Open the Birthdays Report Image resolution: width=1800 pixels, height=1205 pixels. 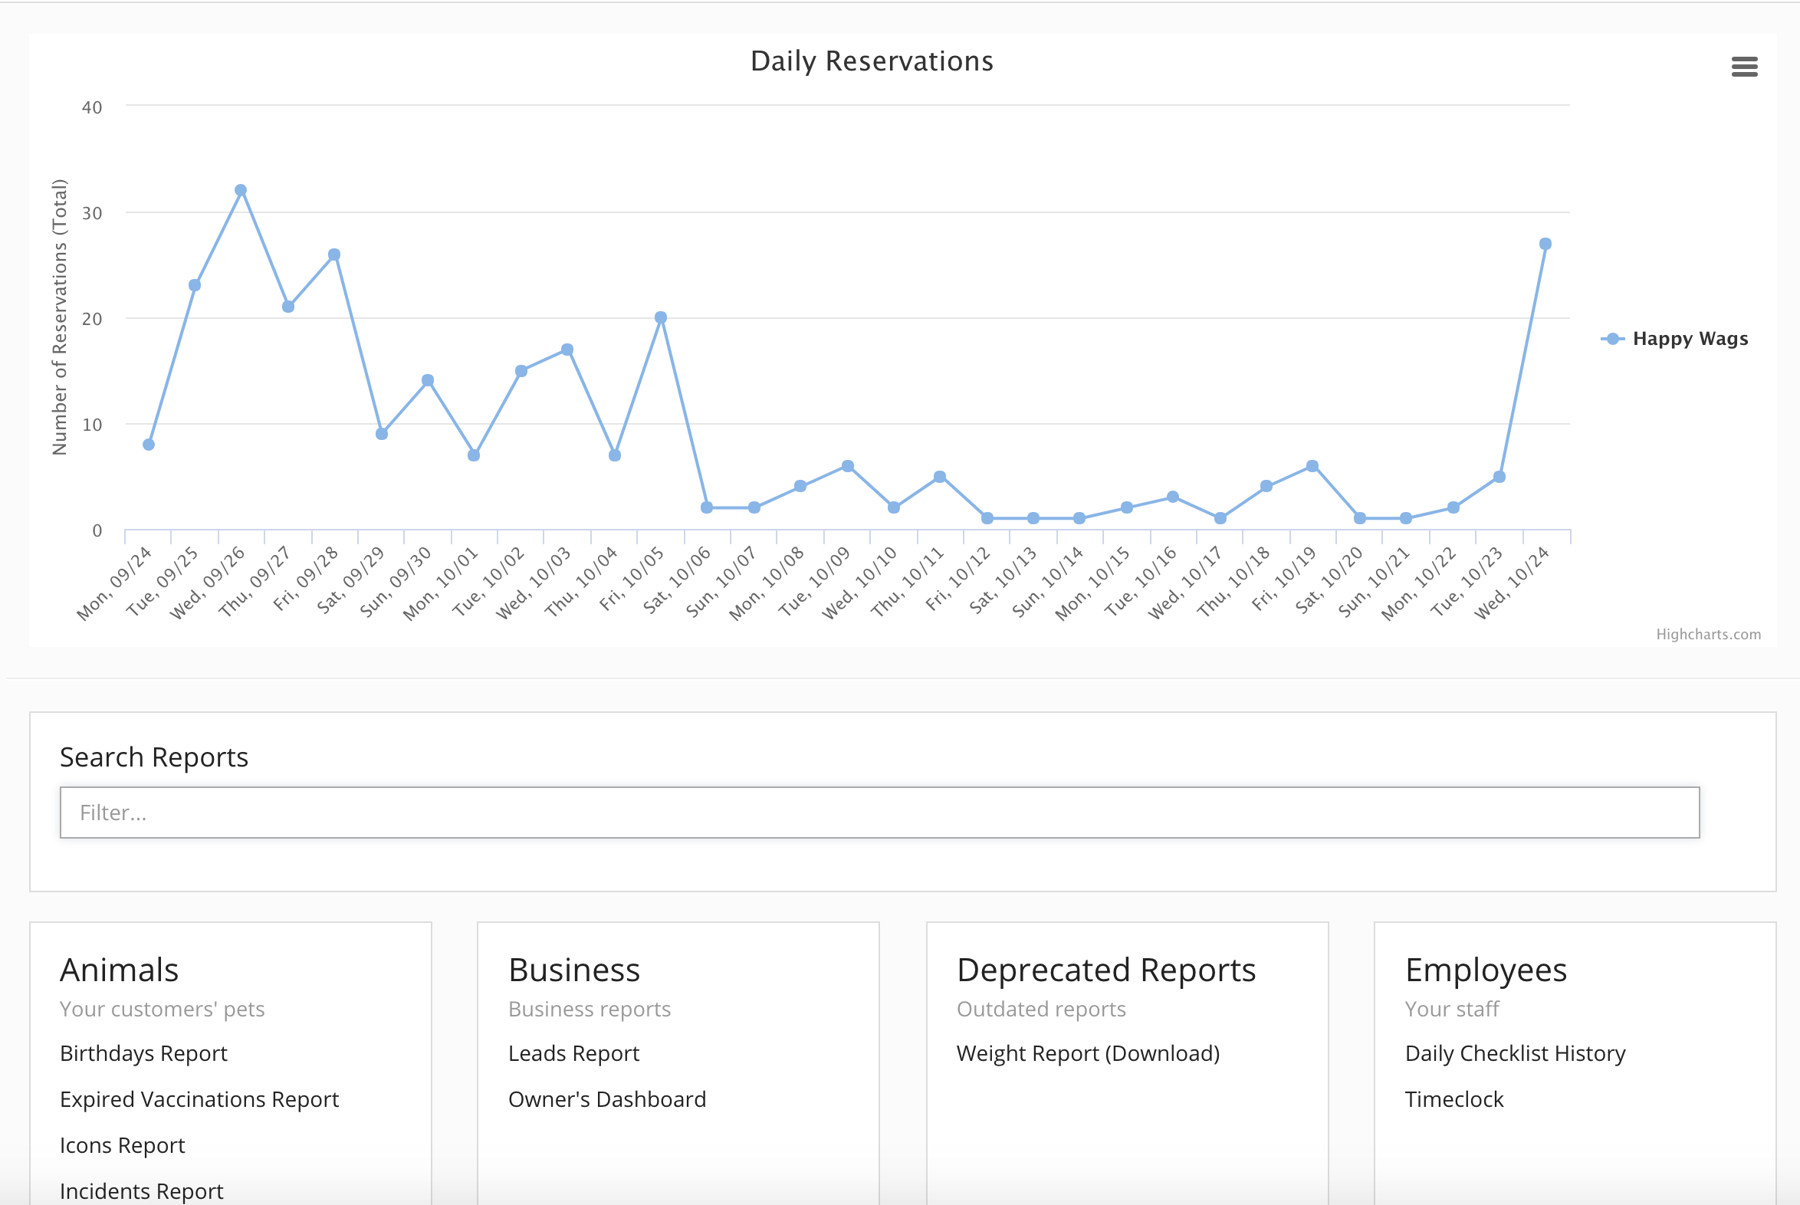tap(143, 1052)
